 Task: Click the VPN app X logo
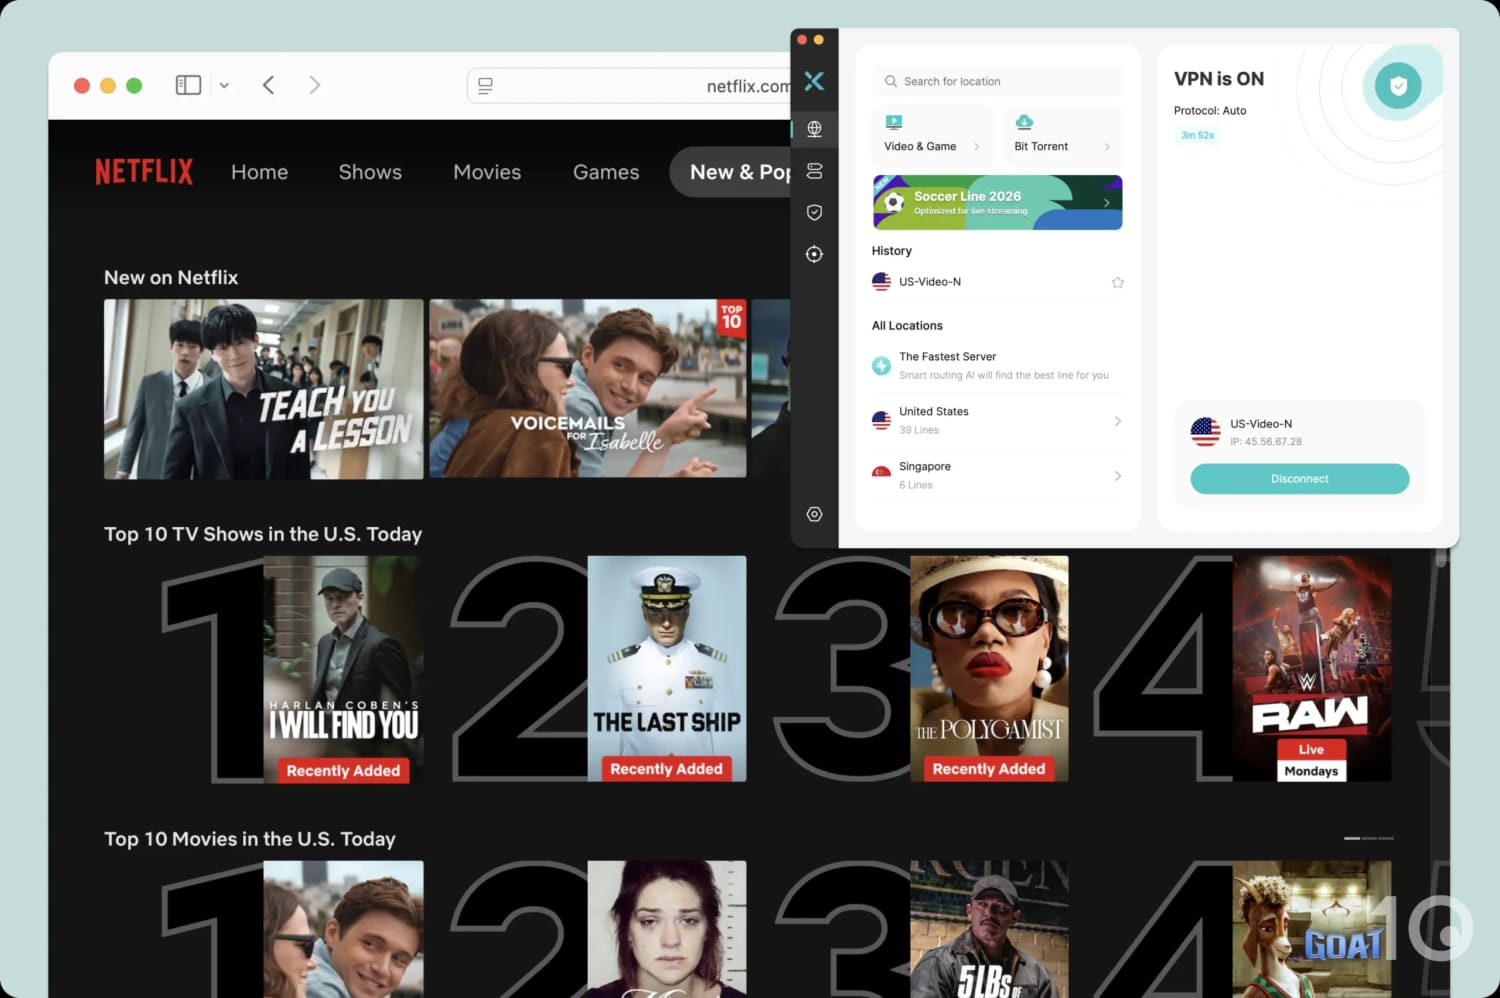pyautogui.click(x=814, y=81)
